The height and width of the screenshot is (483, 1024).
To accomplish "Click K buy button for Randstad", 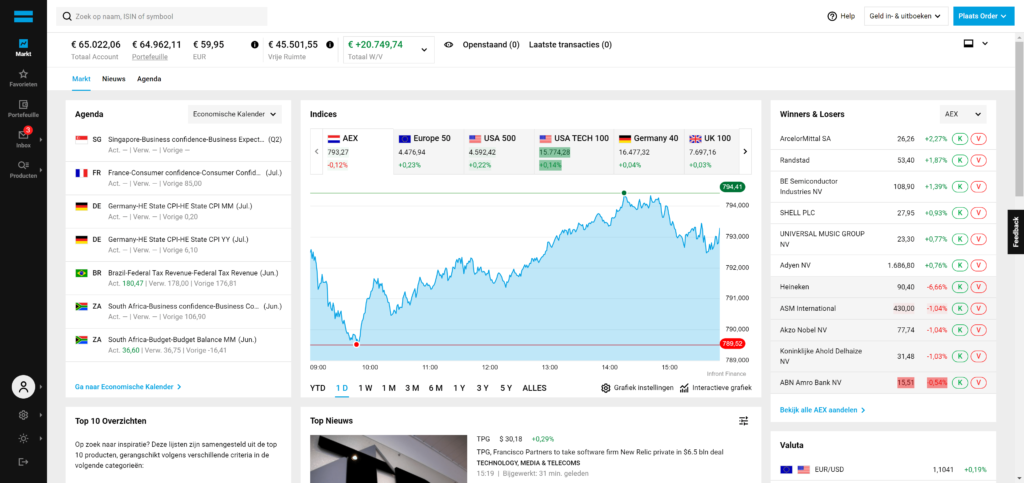I will [959, 161].
